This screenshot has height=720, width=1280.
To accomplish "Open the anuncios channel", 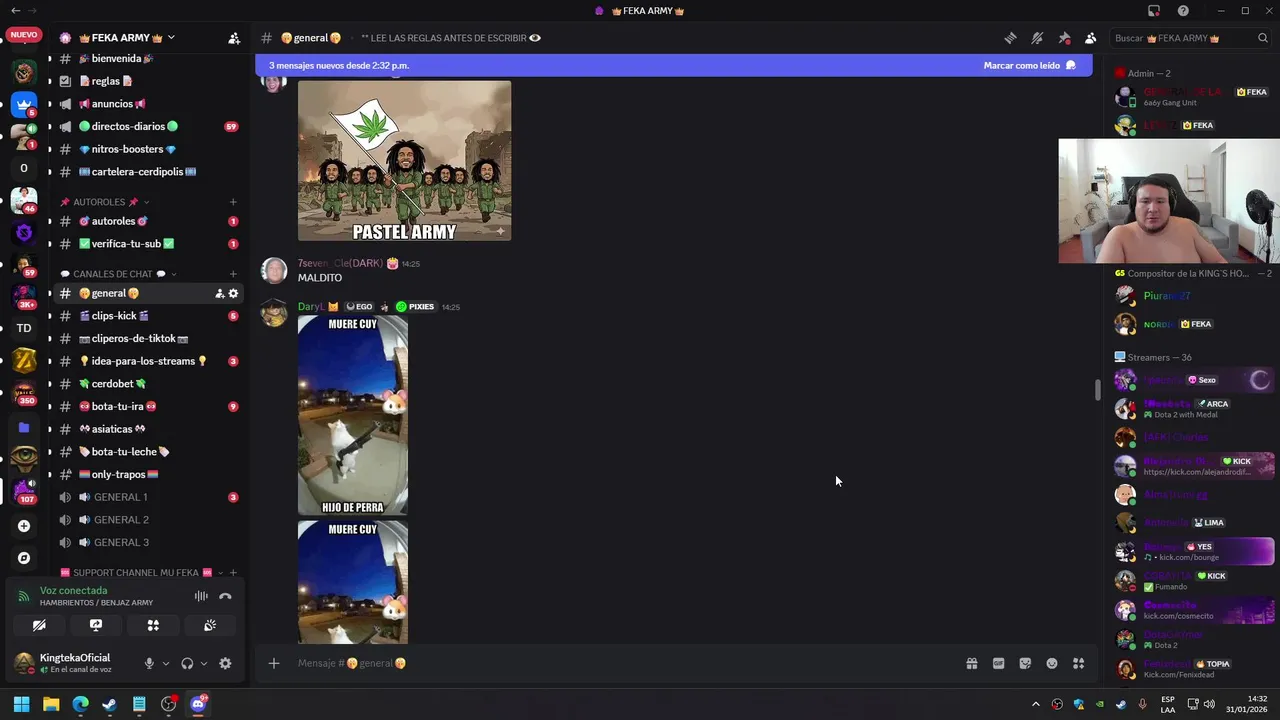I will pos(148,104).
